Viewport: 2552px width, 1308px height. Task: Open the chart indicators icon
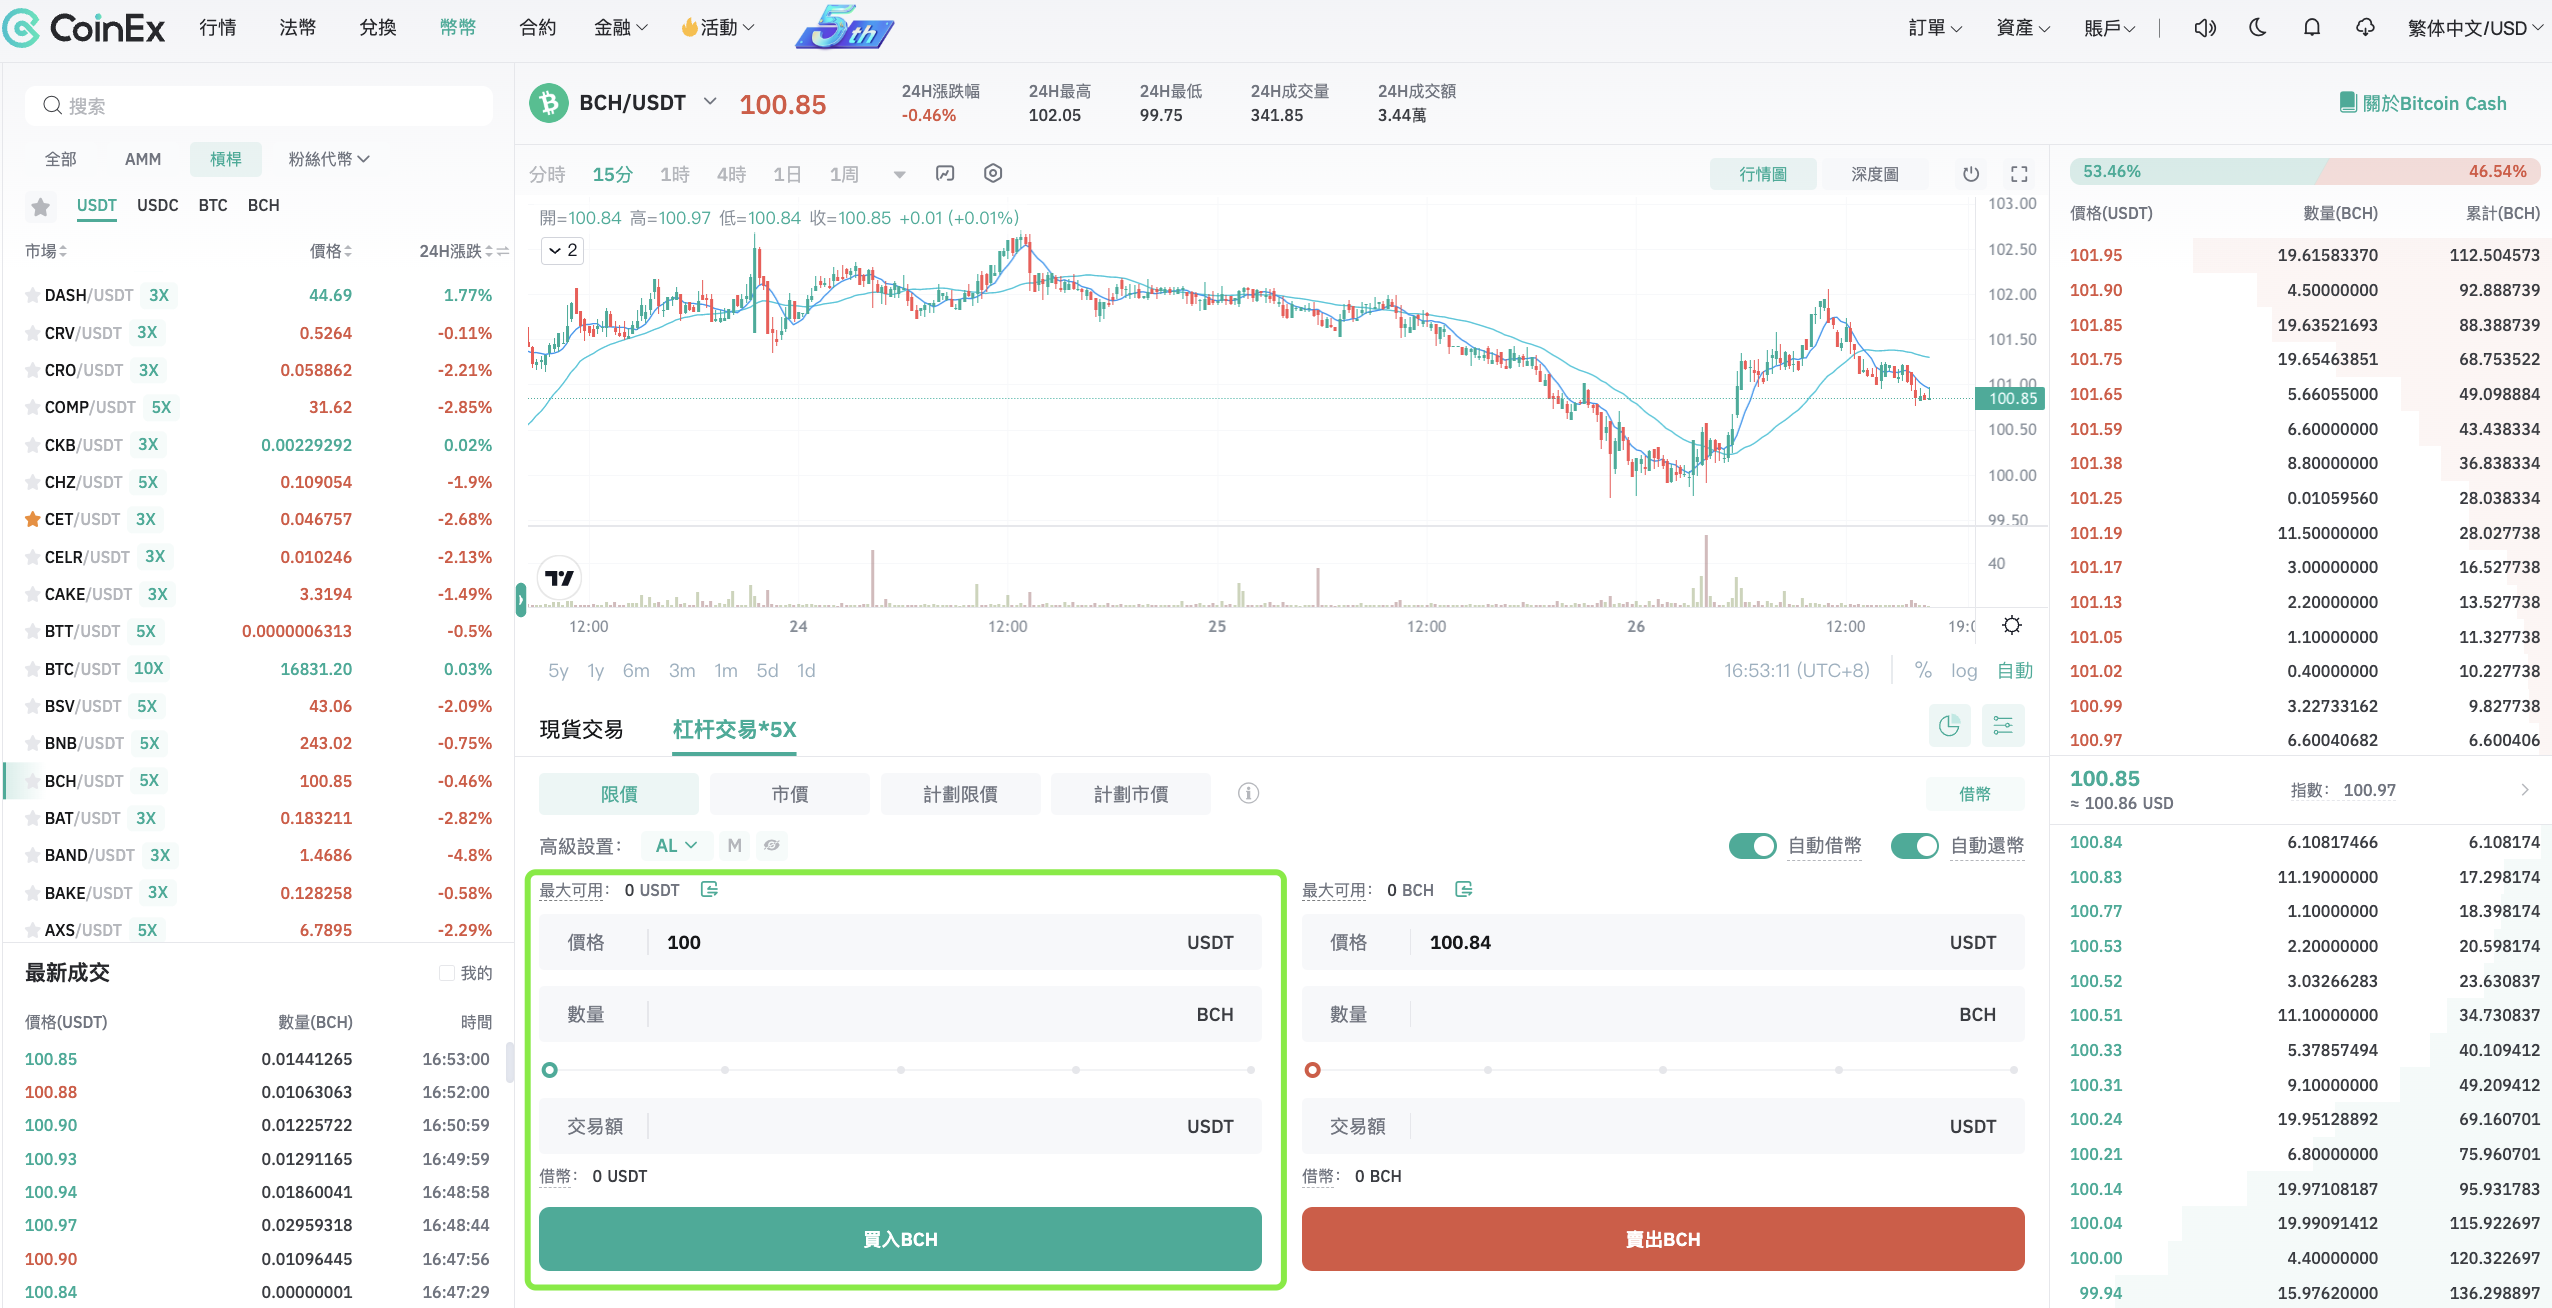(x=945, y=173)
